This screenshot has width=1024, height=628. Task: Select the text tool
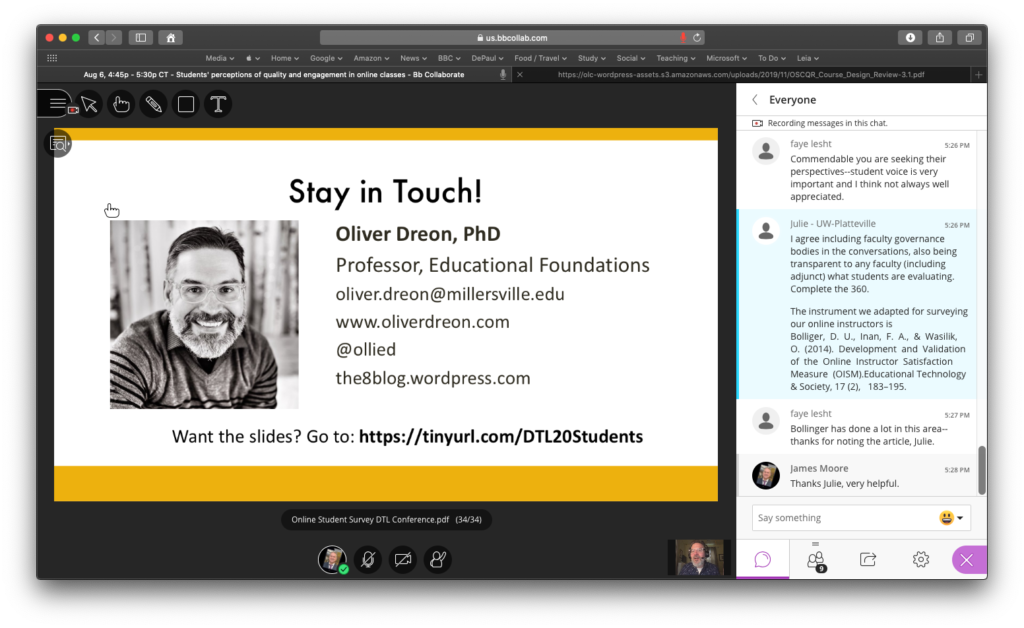point(218,104)
